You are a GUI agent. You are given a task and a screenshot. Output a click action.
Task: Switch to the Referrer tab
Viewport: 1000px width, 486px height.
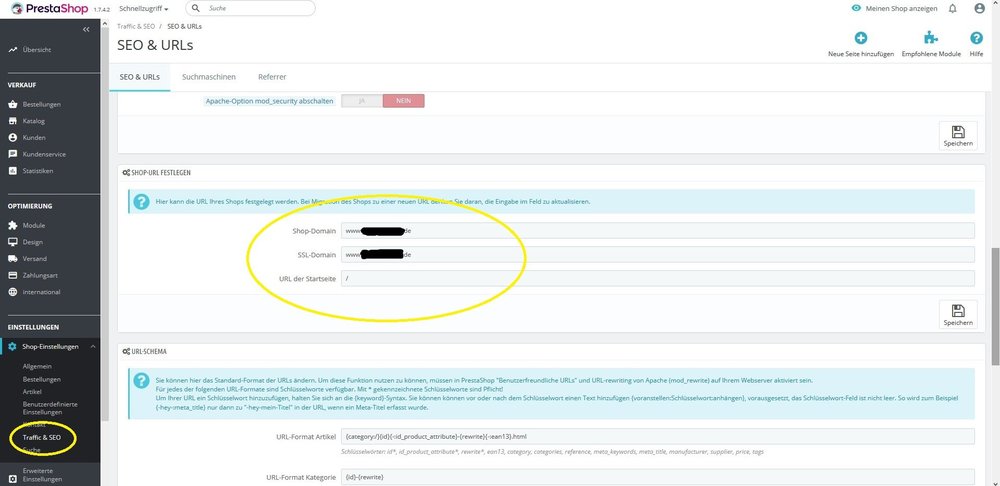point(272,77)
